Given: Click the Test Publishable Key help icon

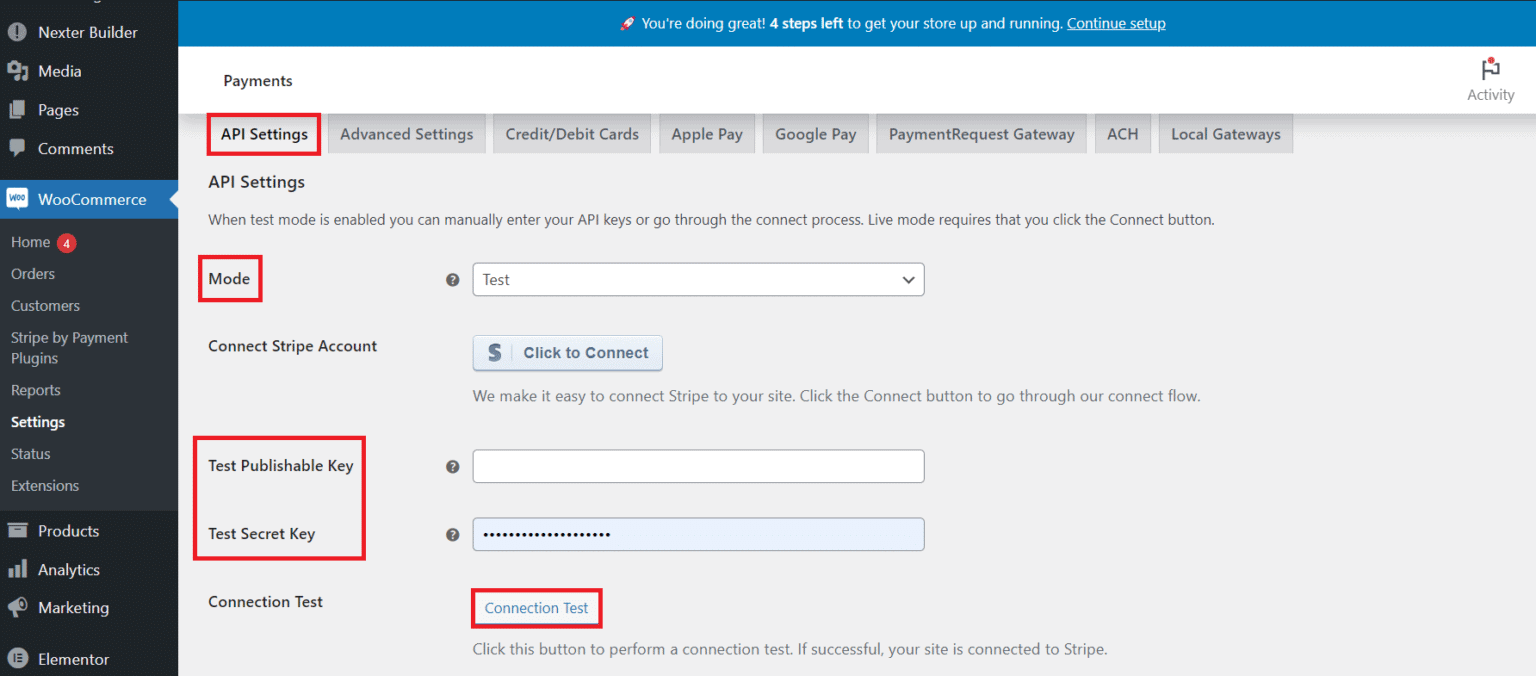Looking at the screenshot, I should pos(452,466).
